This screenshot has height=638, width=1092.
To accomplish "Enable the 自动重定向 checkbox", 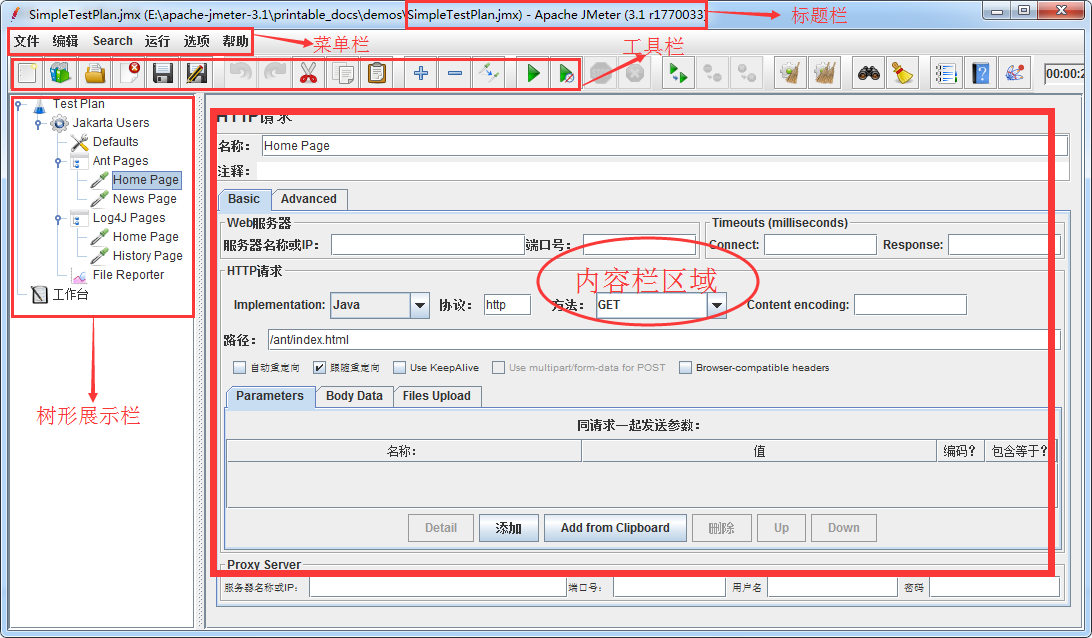I will point(239,367).
